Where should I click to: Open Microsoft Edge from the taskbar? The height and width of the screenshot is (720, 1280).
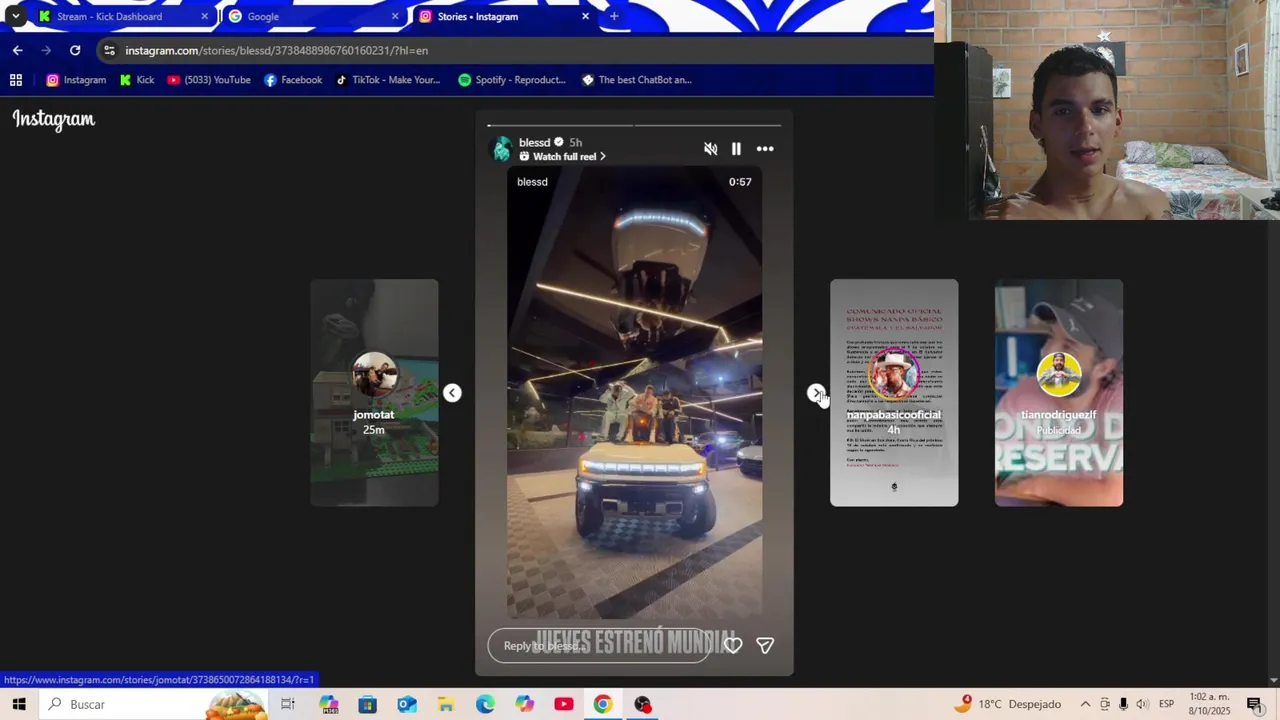tap(485, 705)
